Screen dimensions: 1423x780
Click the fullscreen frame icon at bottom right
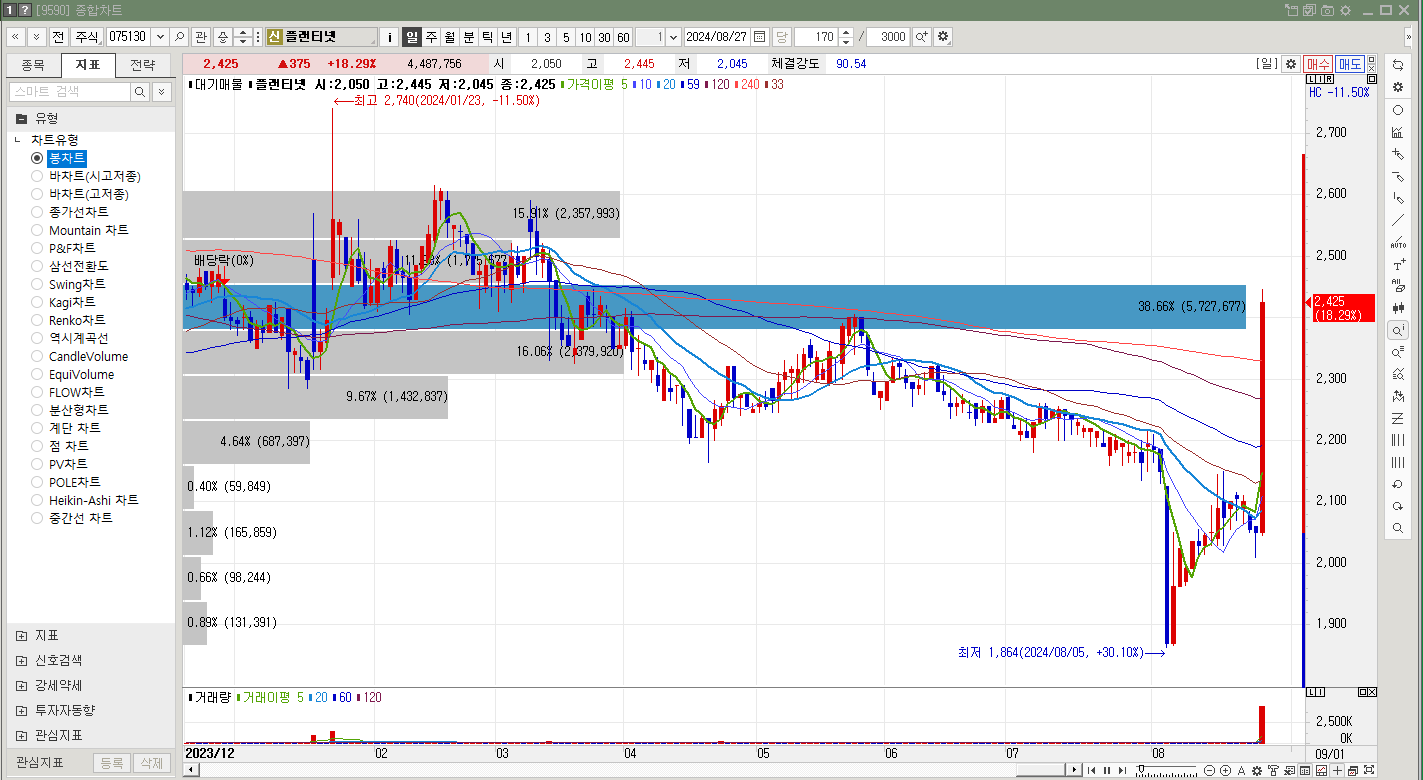pyautogui.click(x=1369, y=770)
